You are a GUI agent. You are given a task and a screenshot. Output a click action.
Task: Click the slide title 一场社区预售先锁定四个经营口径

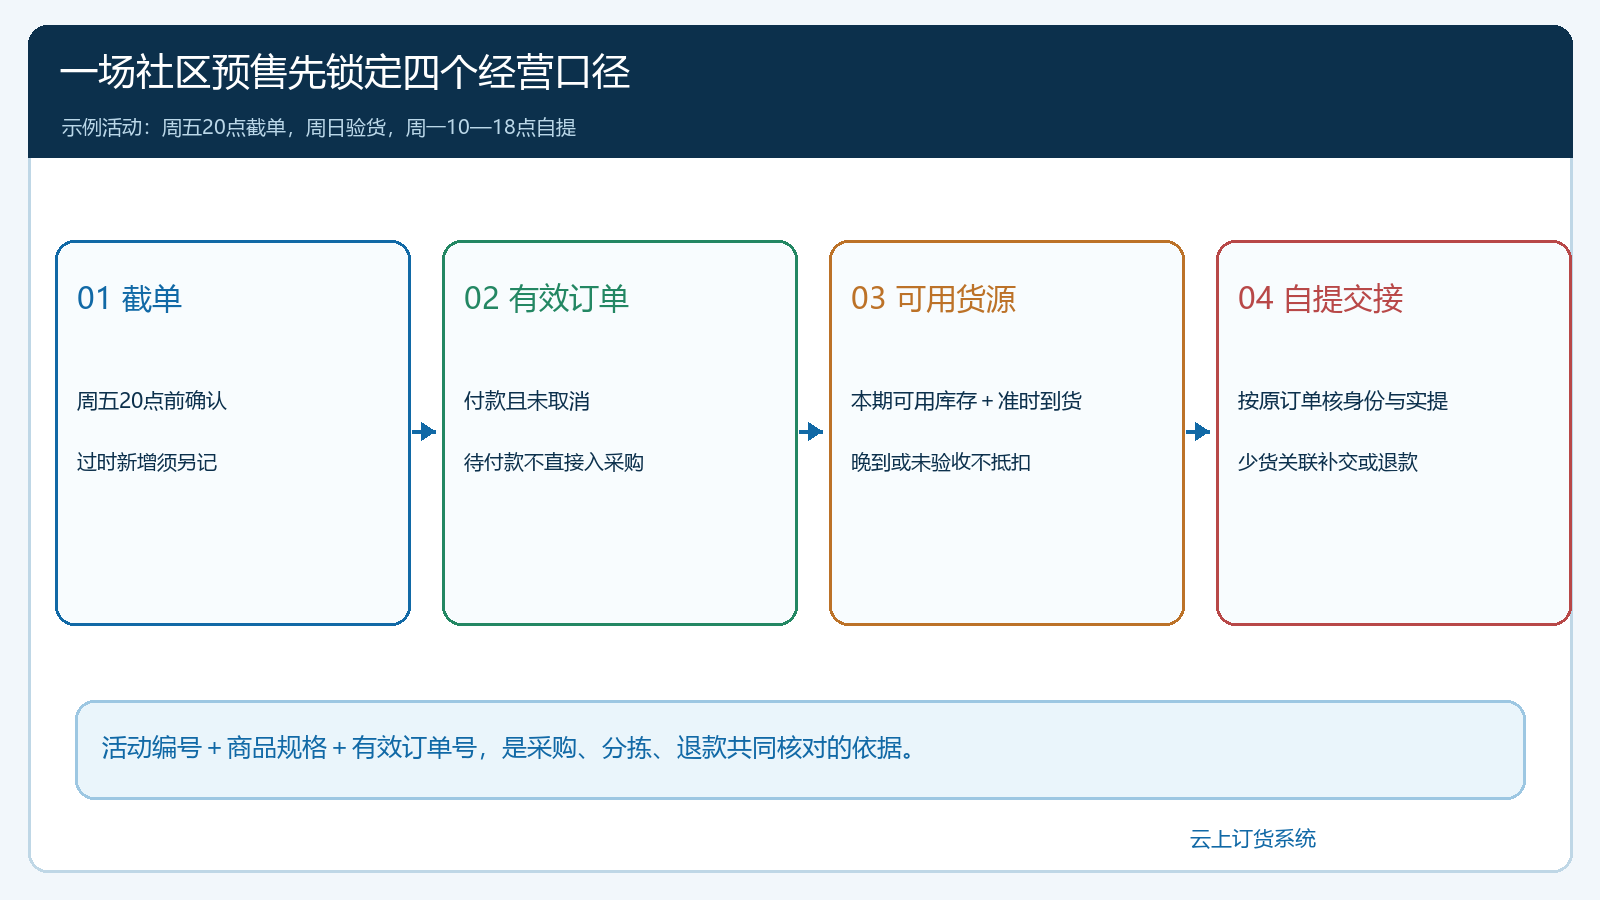pyautogui.click(x=345, y=72)
